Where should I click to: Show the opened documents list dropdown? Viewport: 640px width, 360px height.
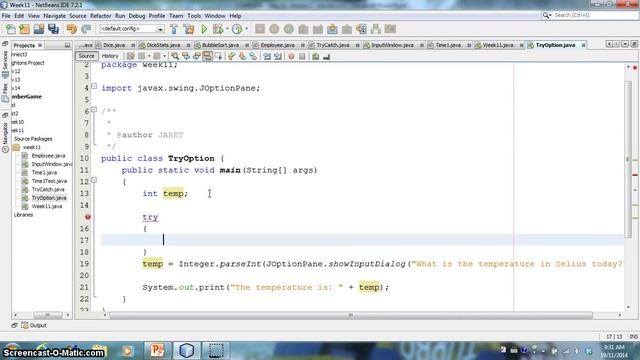coord(625,44)
